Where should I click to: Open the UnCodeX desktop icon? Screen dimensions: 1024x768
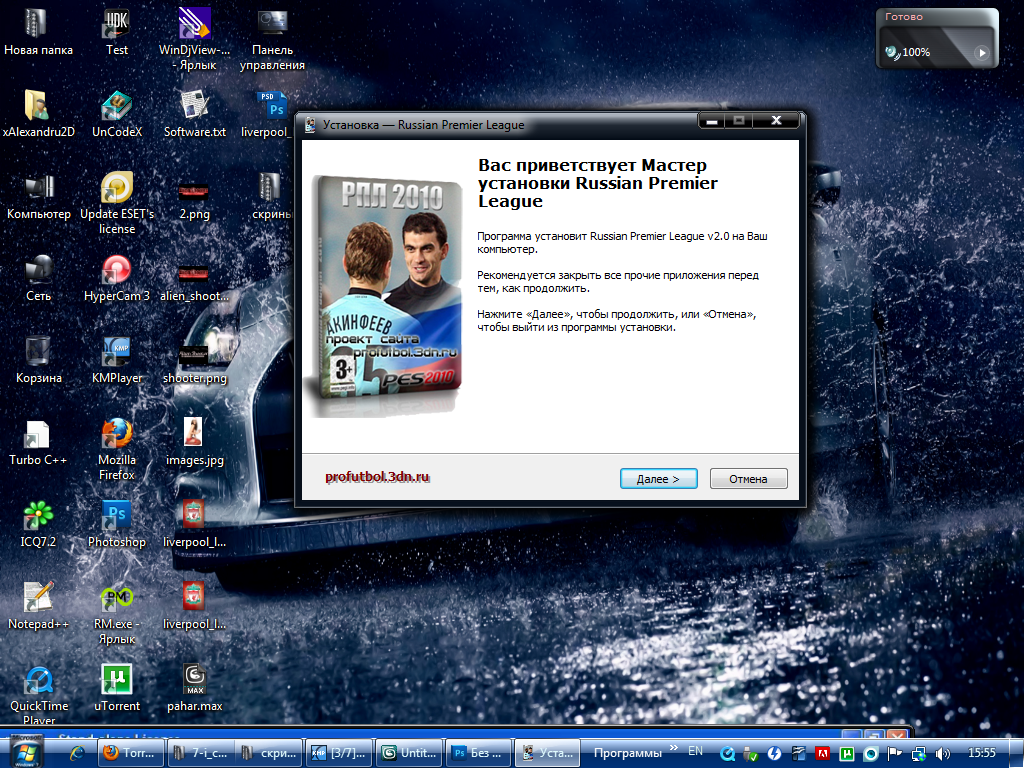point(117,114)
